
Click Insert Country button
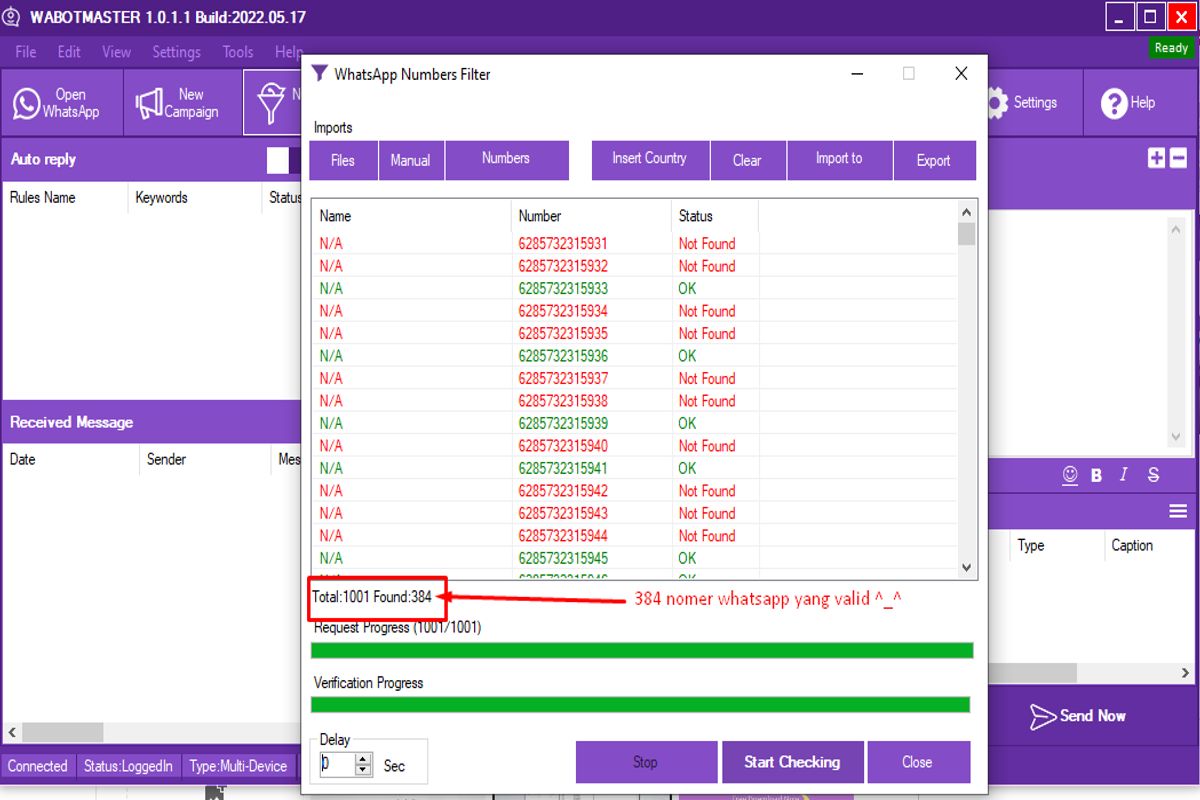[650, 160]
